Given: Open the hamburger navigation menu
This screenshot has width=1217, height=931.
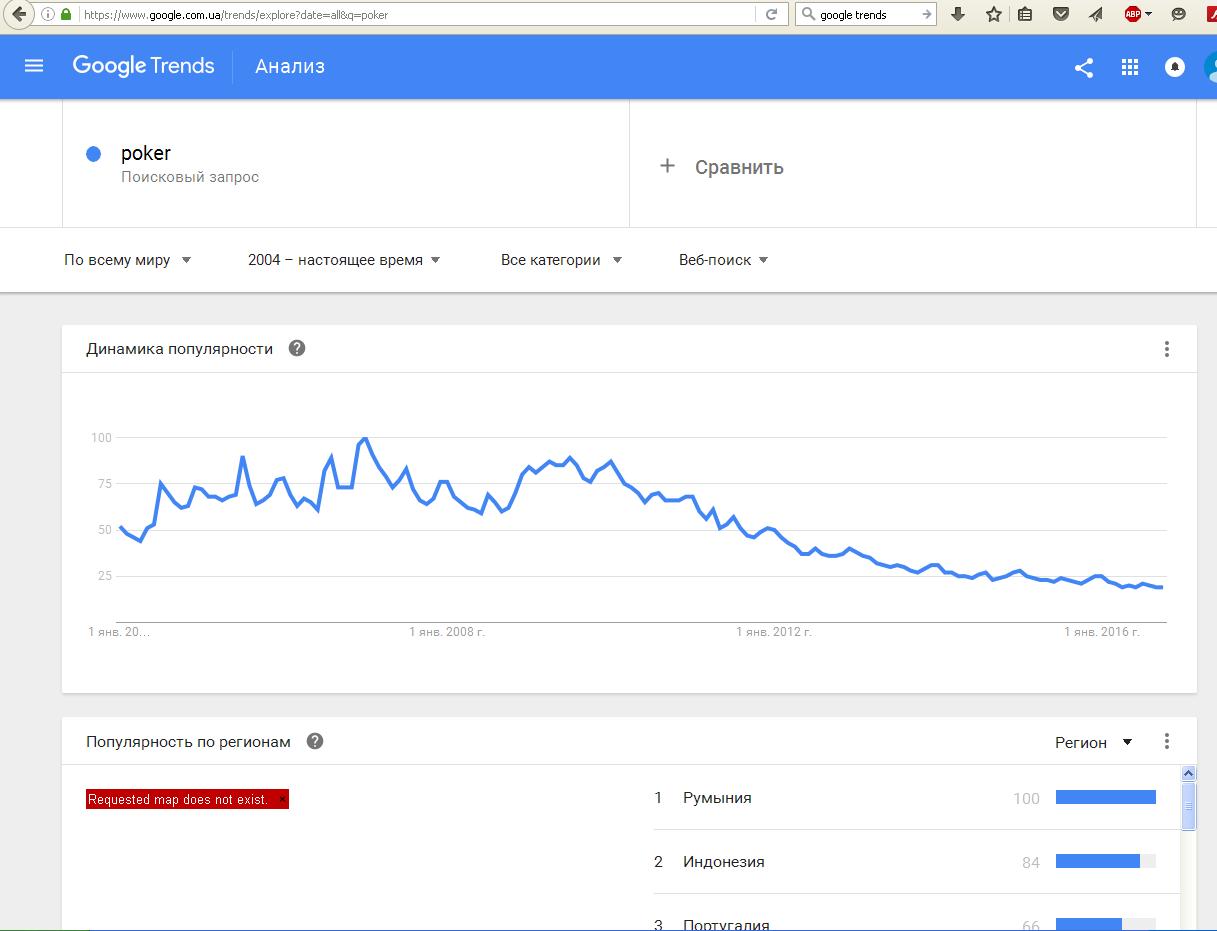Looking at the screenshot, I should (x=34, y=66).
